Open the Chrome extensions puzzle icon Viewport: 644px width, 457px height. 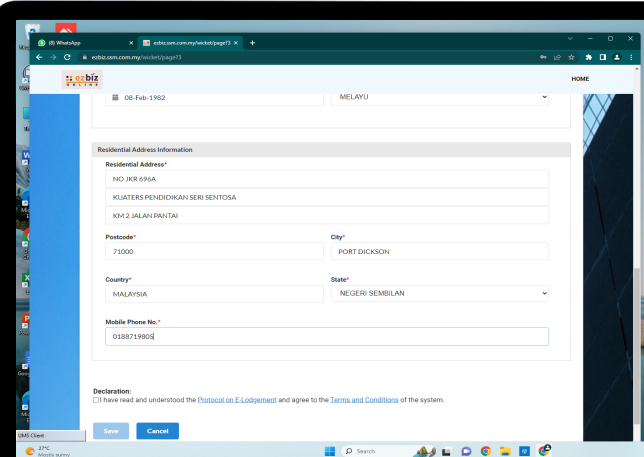pos(589,57)
